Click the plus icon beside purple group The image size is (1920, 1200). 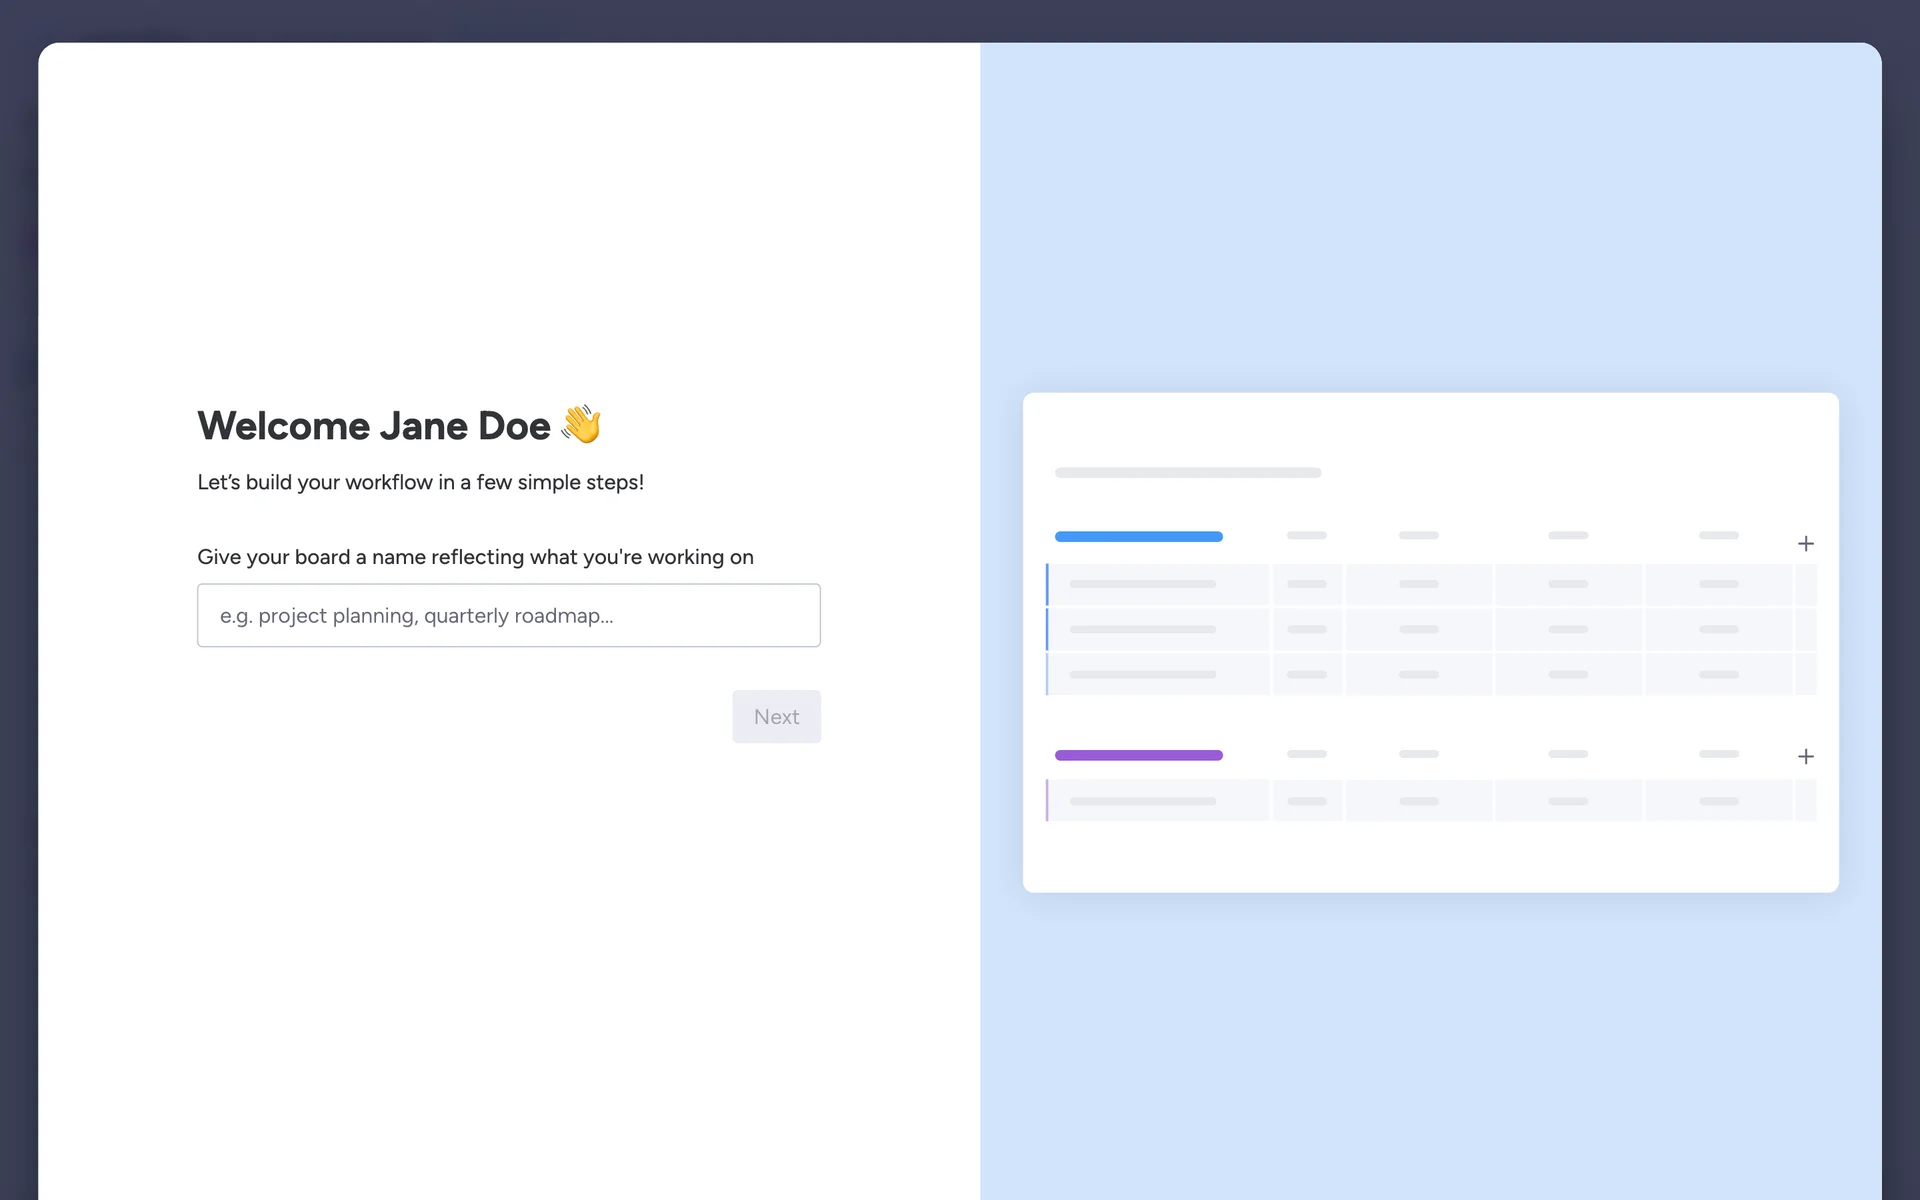[1805, 757]
